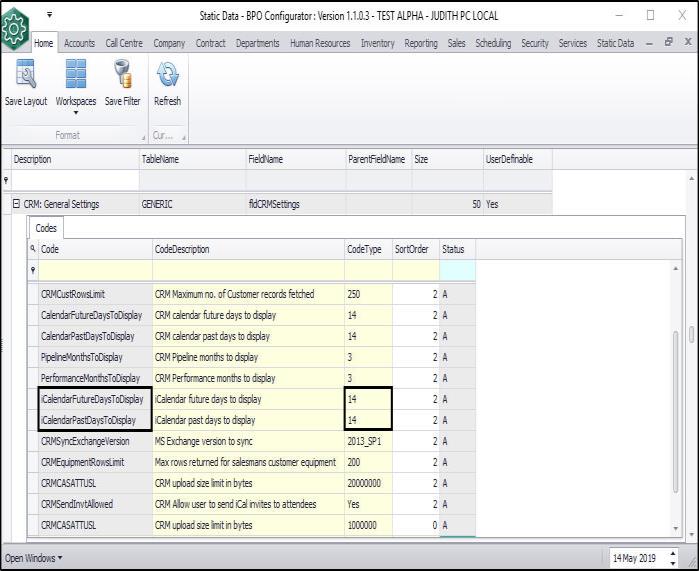The width and height of the screenshot is (699, 571).
Task: Increase the date with the up spinner
Action: tap(671, 552)
